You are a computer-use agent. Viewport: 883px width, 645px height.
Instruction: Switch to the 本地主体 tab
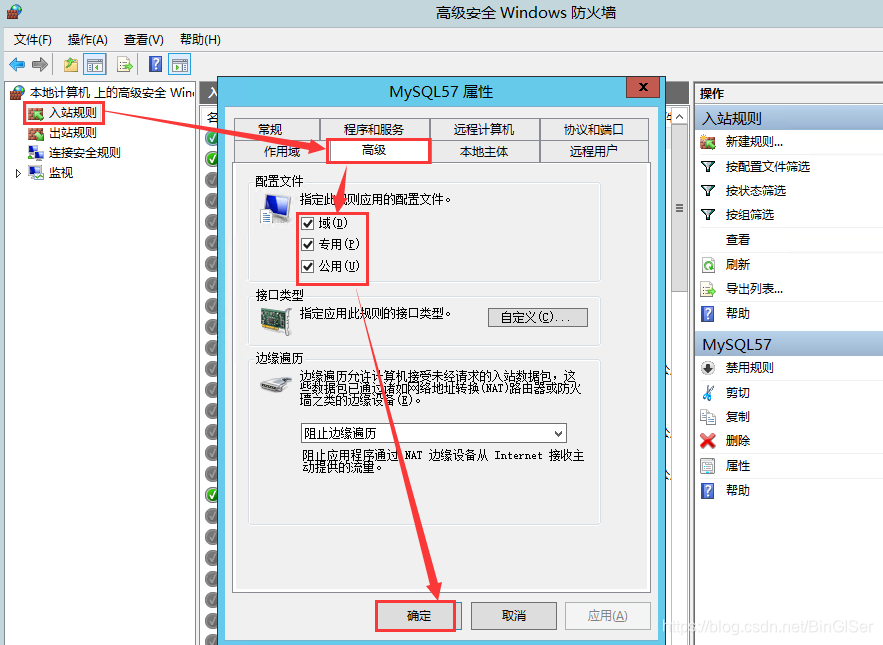click(x=484, y=152)
